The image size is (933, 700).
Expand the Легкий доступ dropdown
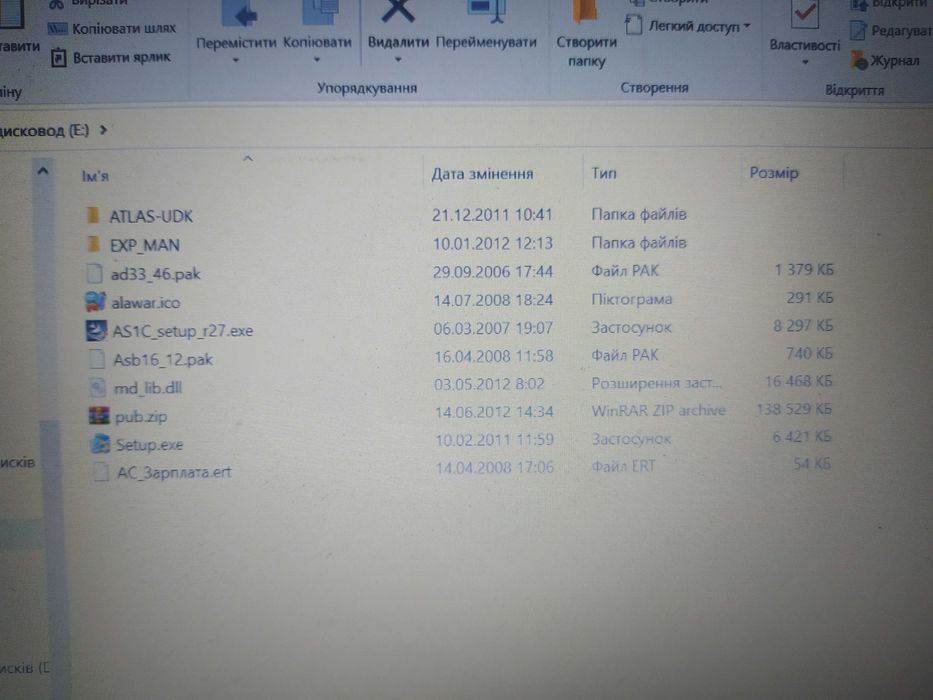747,26
